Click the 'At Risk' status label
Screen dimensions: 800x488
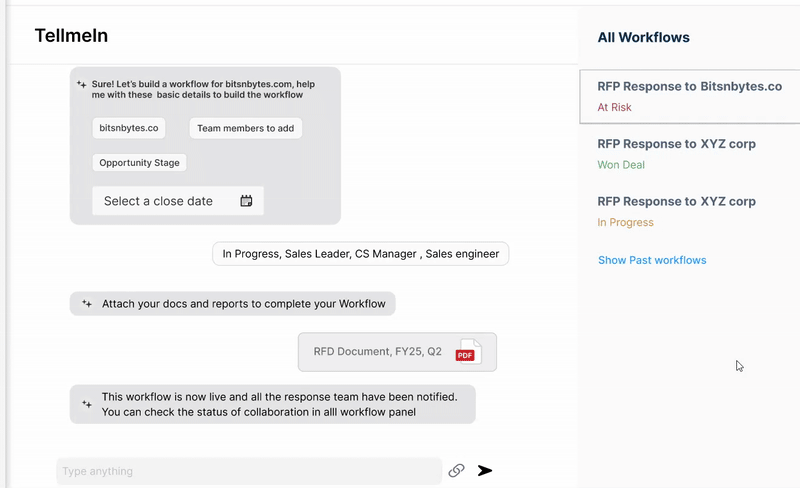(614, 107)
